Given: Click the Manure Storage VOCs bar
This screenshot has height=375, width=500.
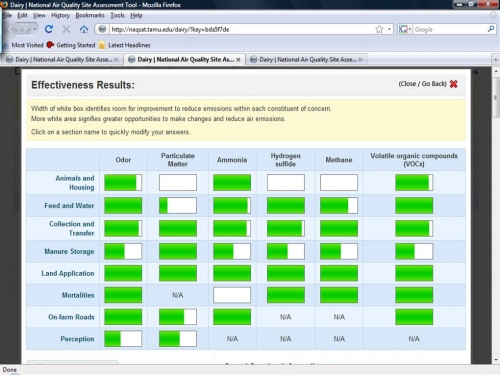Looking at the screenshot, I should (x=414, y=251).
